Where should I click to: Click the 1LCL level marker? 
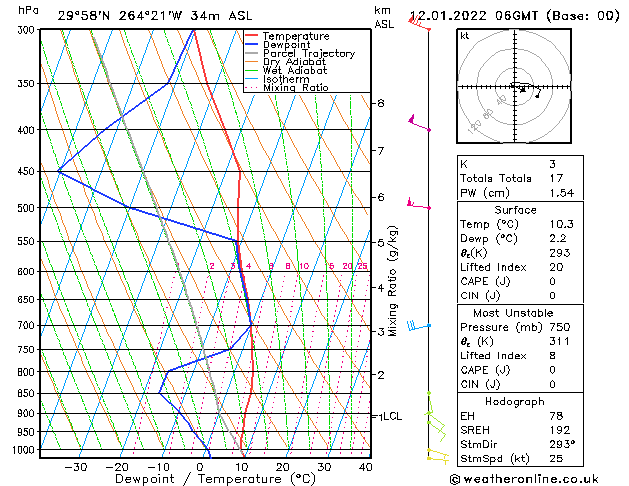390,417
